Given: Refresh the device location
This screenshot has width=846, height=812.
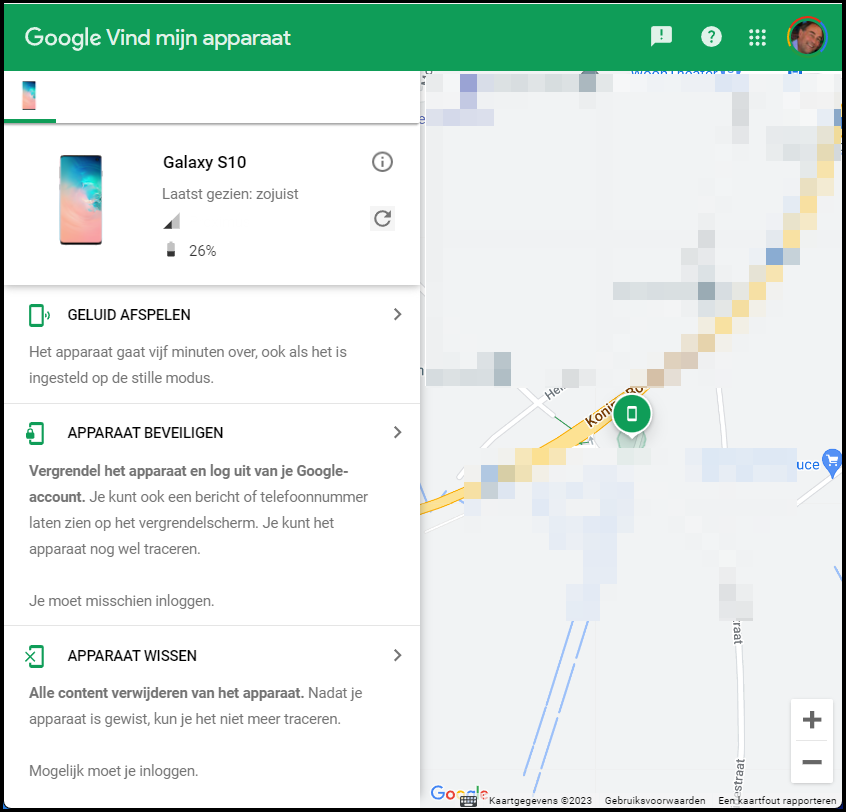Looking at the screenshot, I should (383, 219).
